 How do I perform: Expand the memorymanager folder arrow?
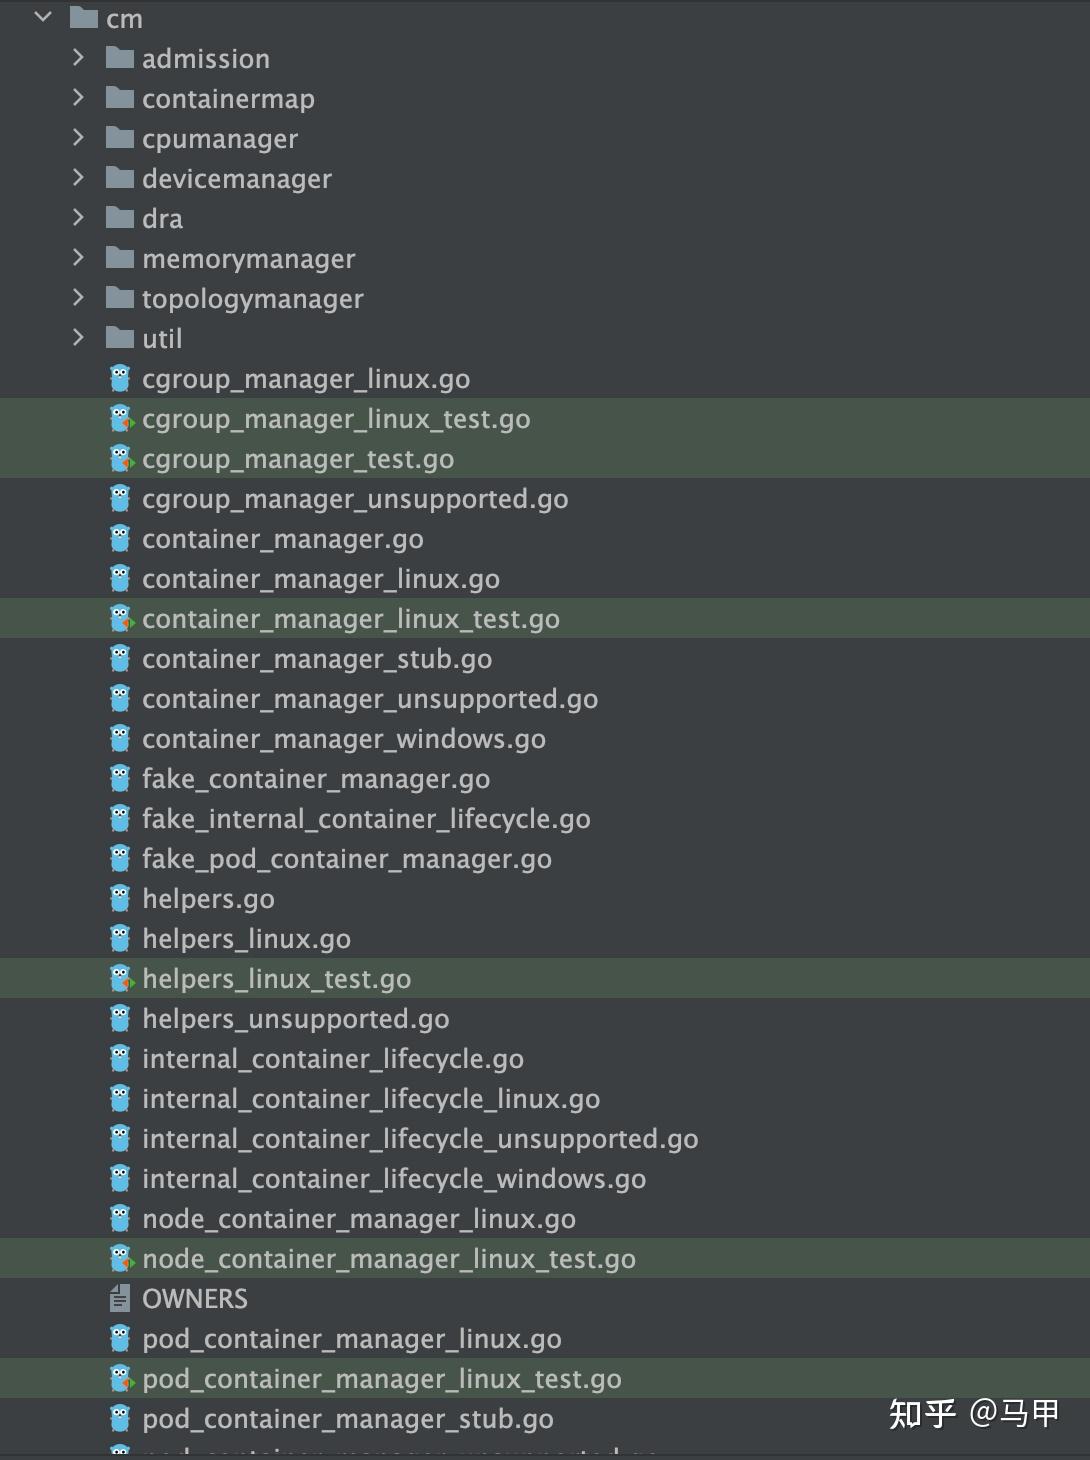tap(78, 258)
